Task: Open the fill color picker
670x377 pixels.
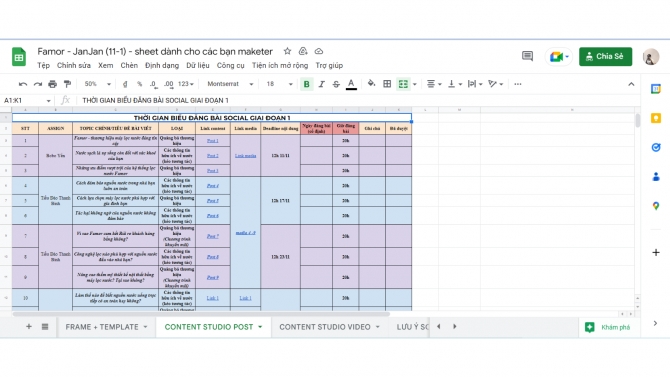Action: click(x=371, y=84)
